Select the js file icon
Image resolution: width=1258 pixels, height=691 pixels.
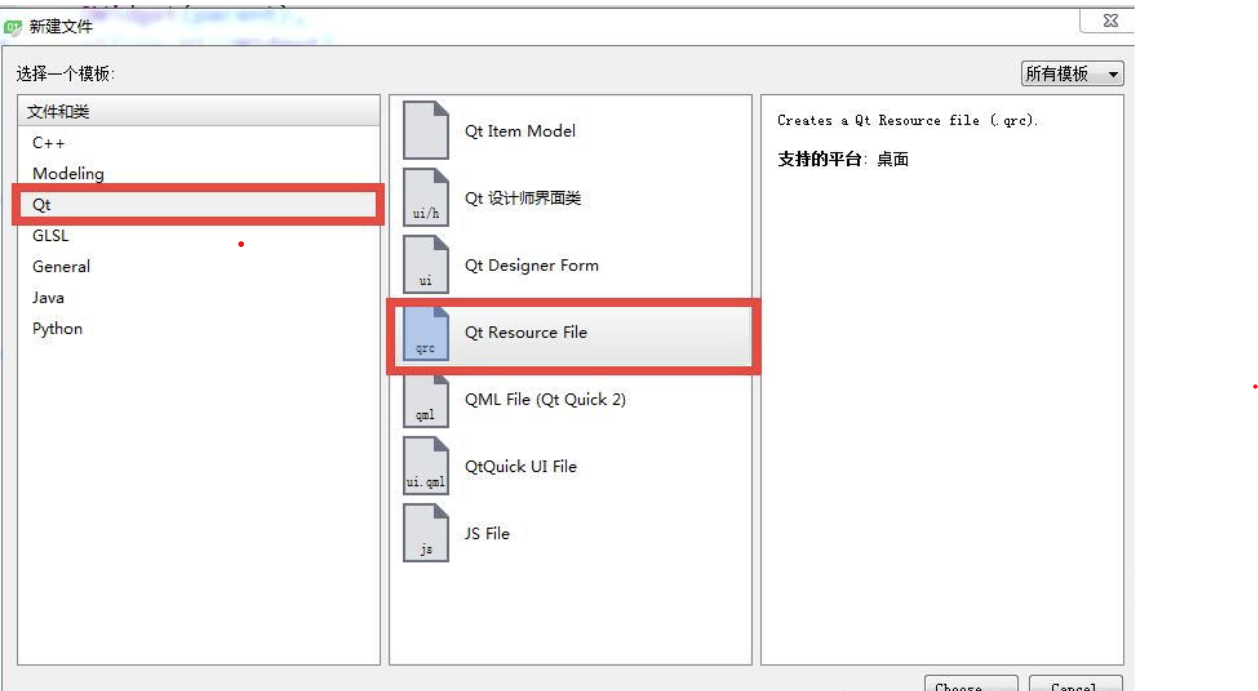pos(426,533)
